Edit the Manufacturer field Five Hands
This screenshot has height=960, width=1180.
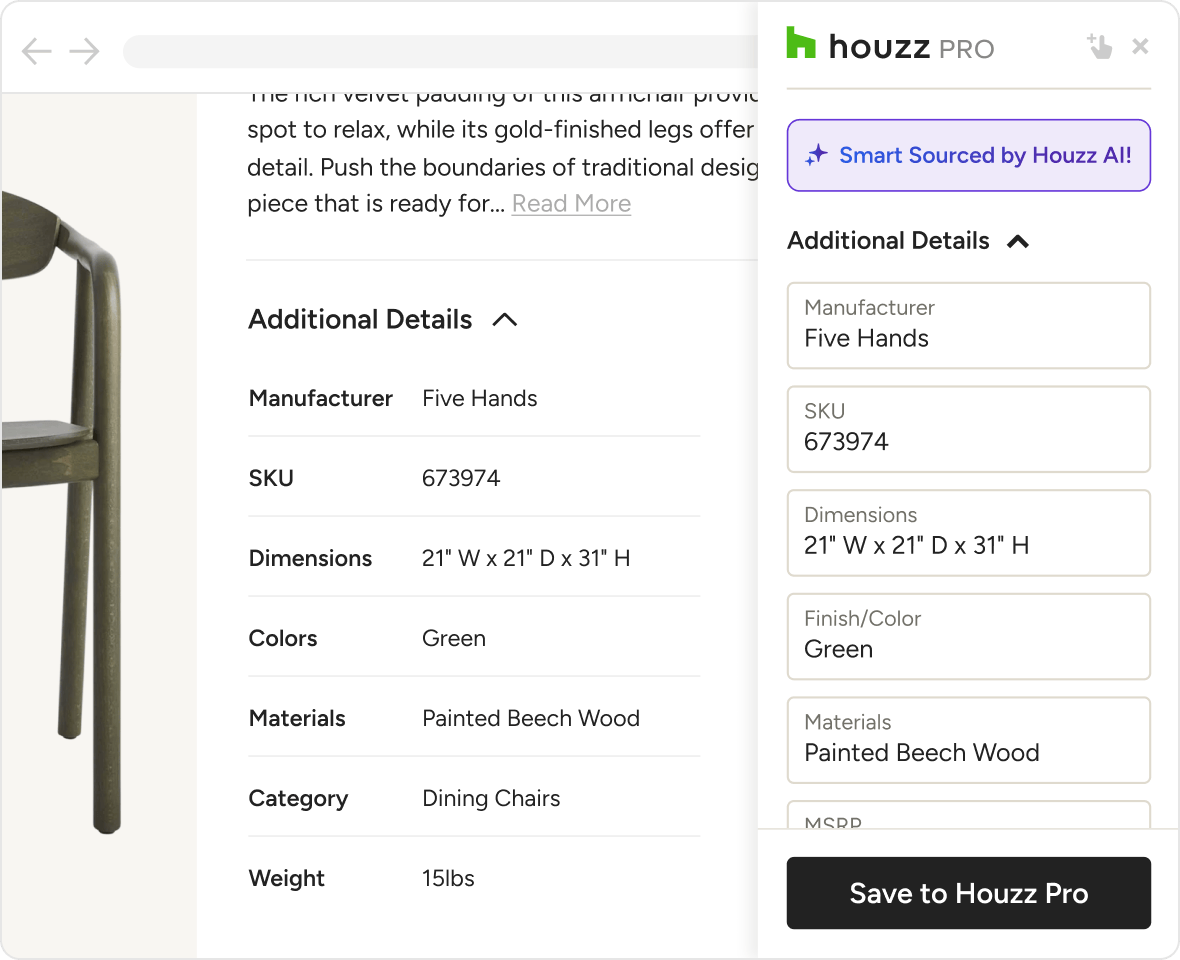(x=969, y=326)
